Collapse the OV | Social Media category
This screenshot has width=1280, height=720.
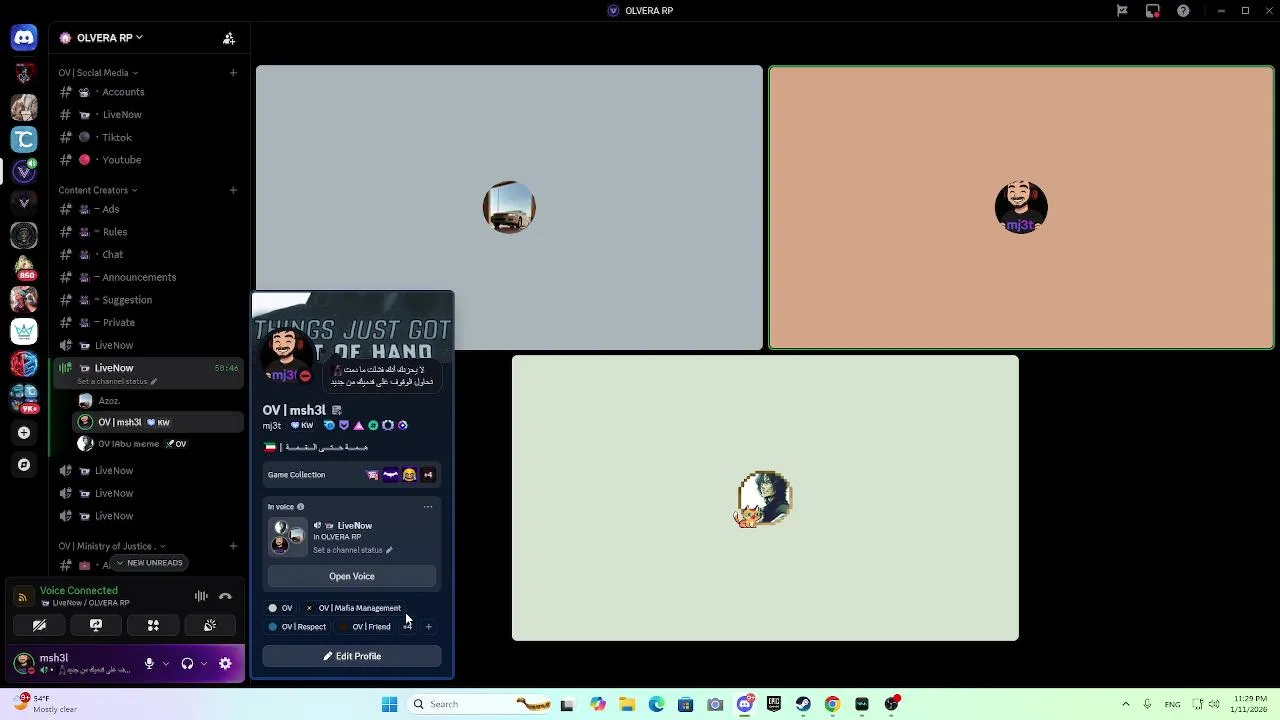click(98, 73)
